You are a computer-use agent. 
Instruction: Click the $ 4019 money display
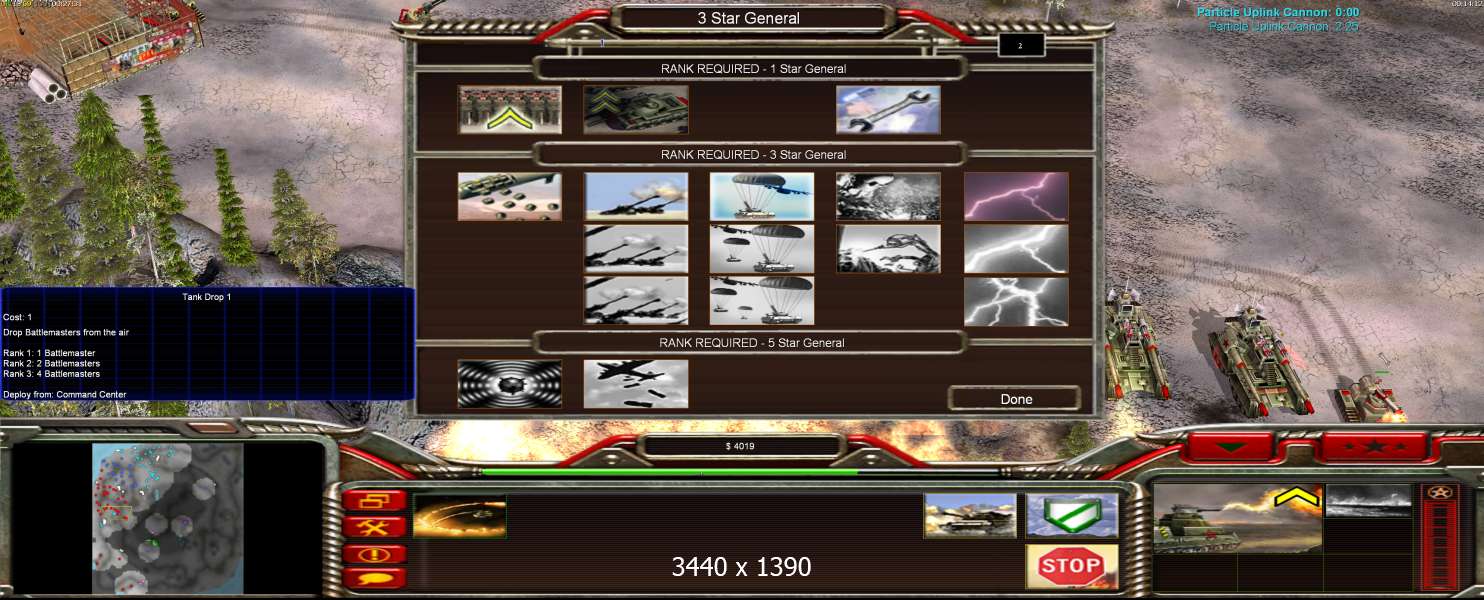click(x=740, y=446)
